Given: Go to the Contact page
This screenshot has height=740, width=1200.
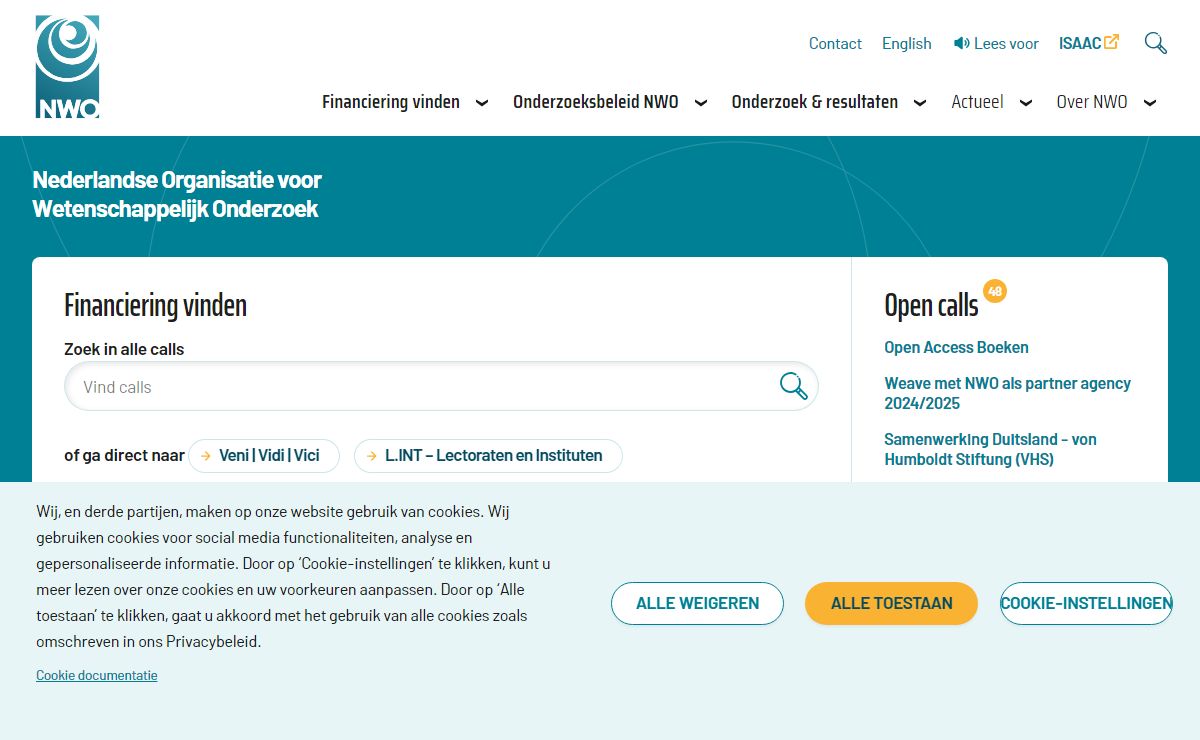Looking at the screenshot, I should tap(835, 43).
